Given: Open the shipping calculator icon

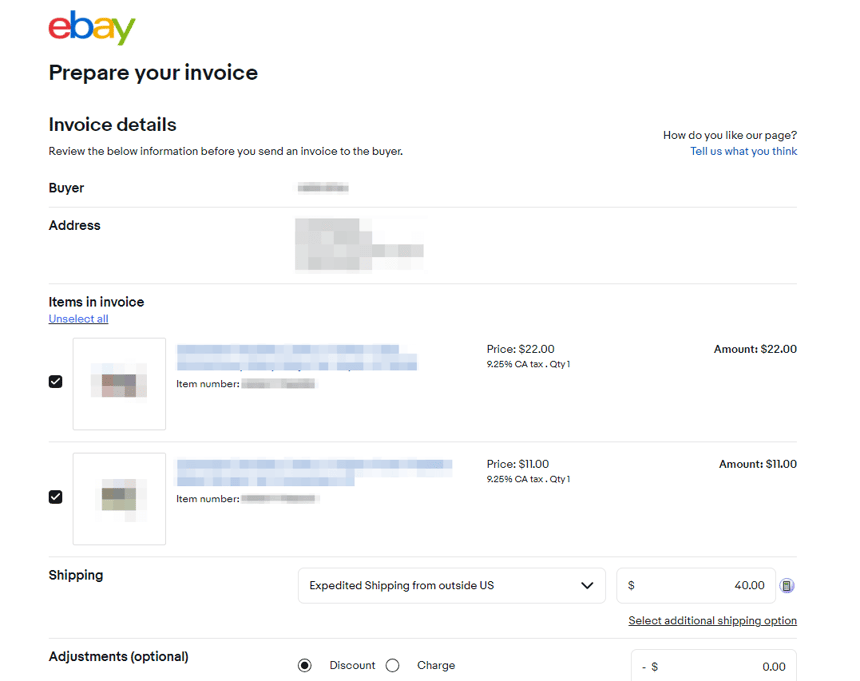Looking at the screenshot, I should pos(787,586).
